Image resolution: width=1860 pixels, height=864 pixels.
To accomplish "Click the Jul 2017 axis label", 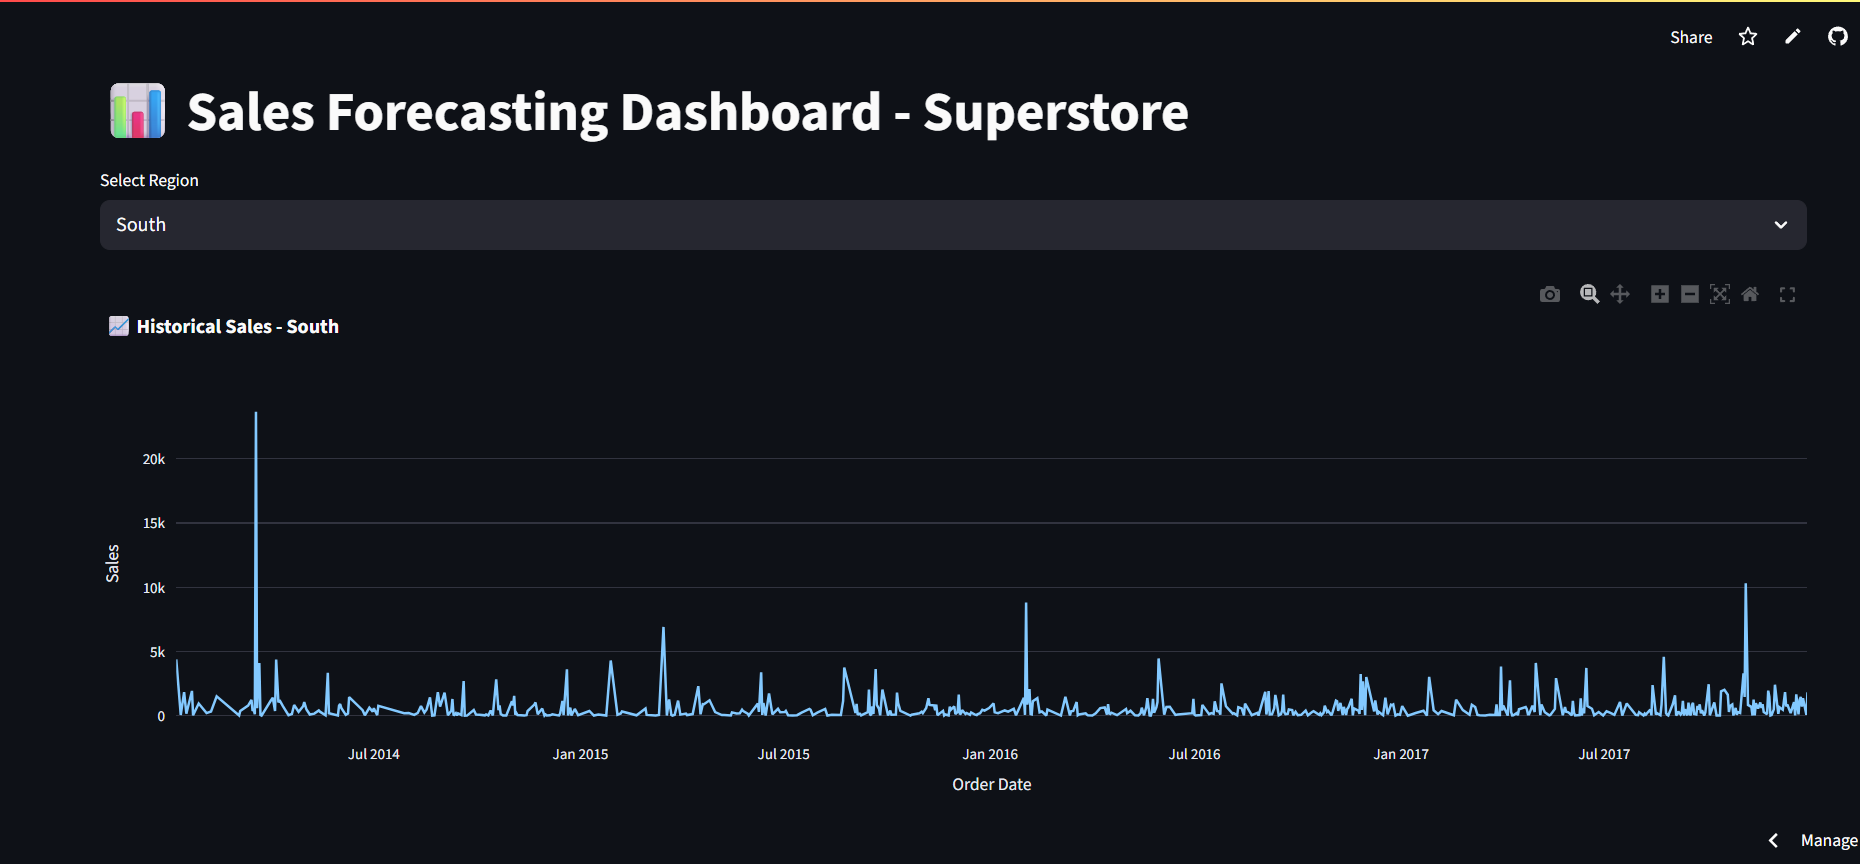I will [x=1604, y=754].
